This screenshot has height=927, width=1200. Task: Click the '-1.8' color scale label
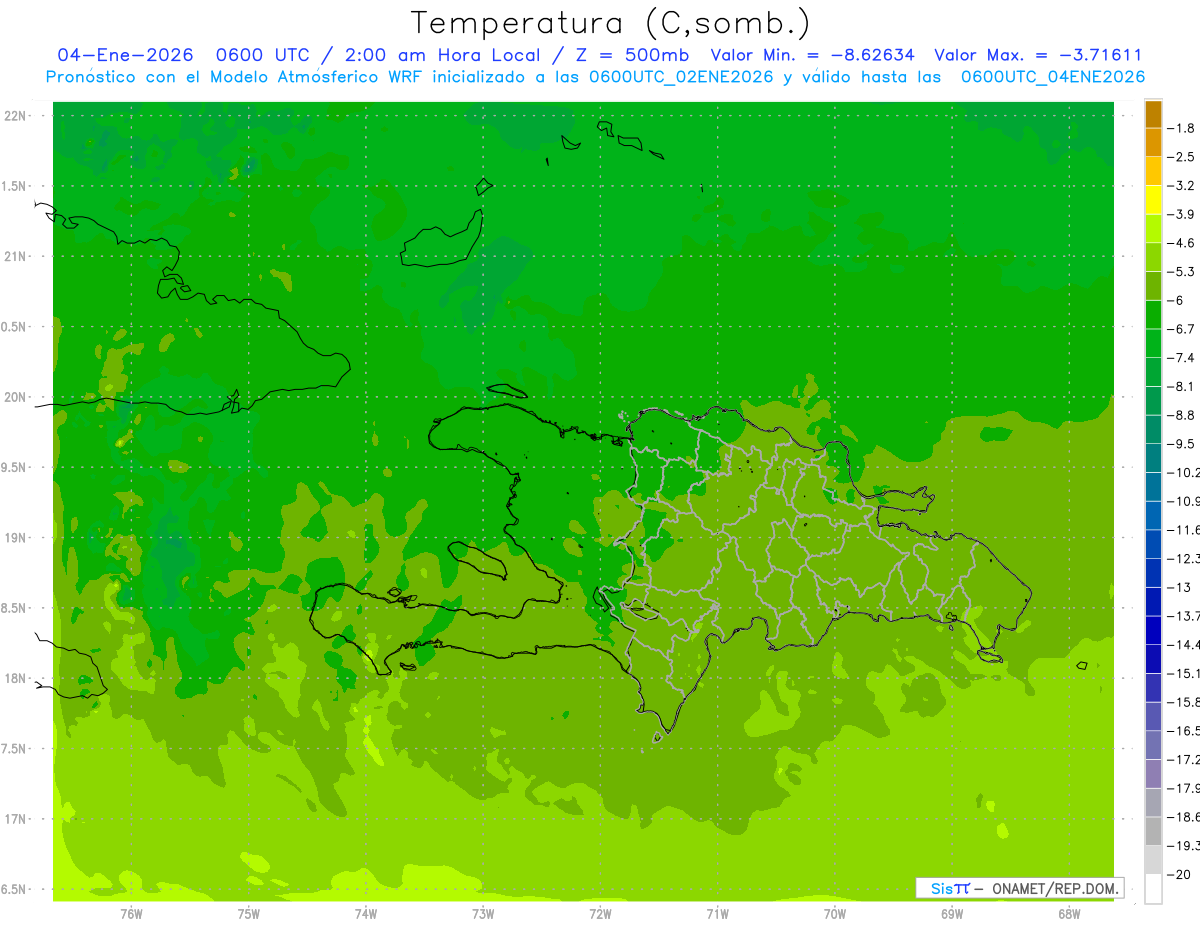coord(1181,128)
